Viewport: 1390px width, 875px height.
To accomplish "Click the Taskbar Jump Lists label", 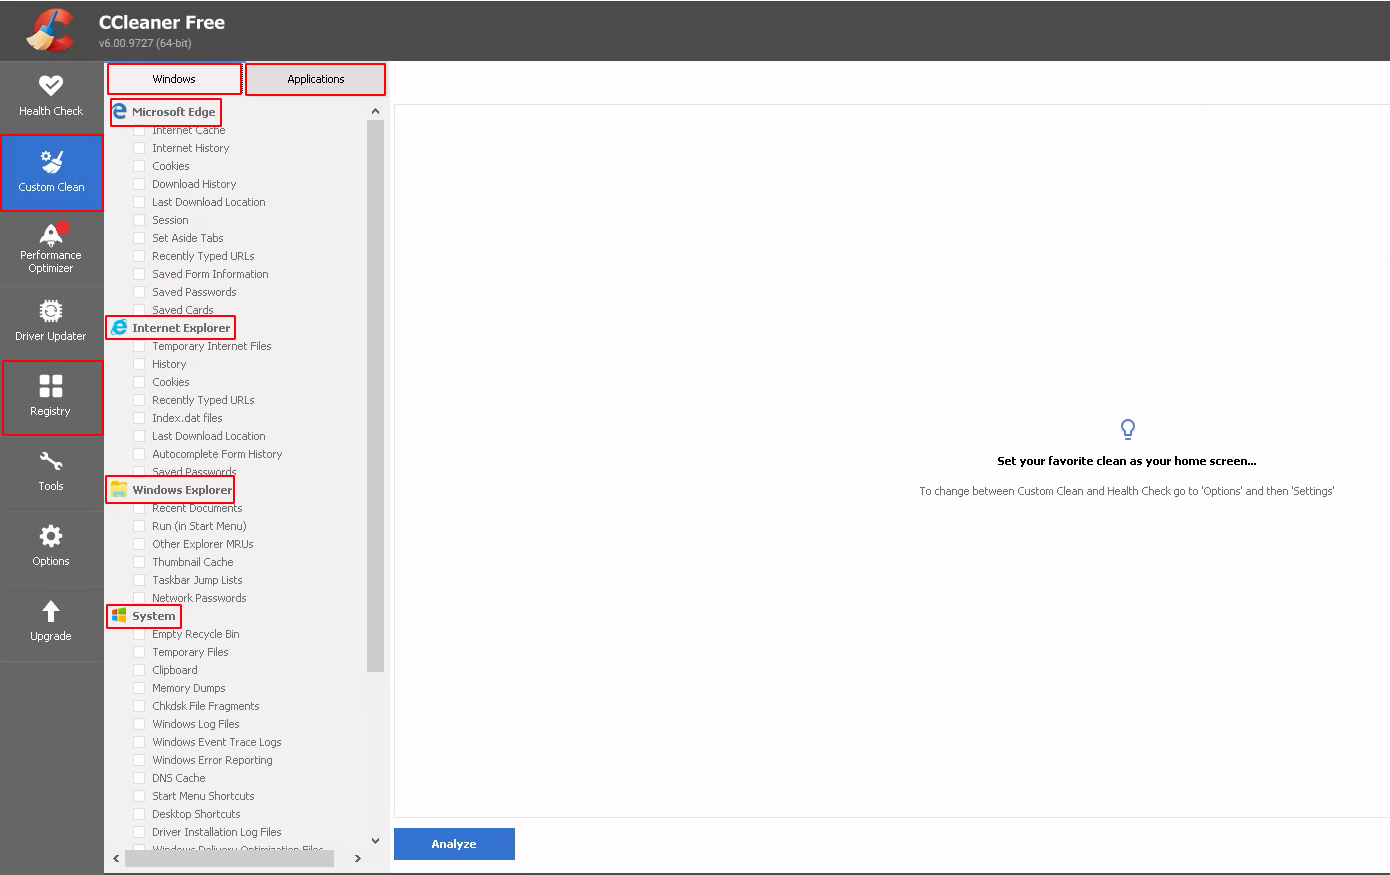I will click(x=197, y=580).
